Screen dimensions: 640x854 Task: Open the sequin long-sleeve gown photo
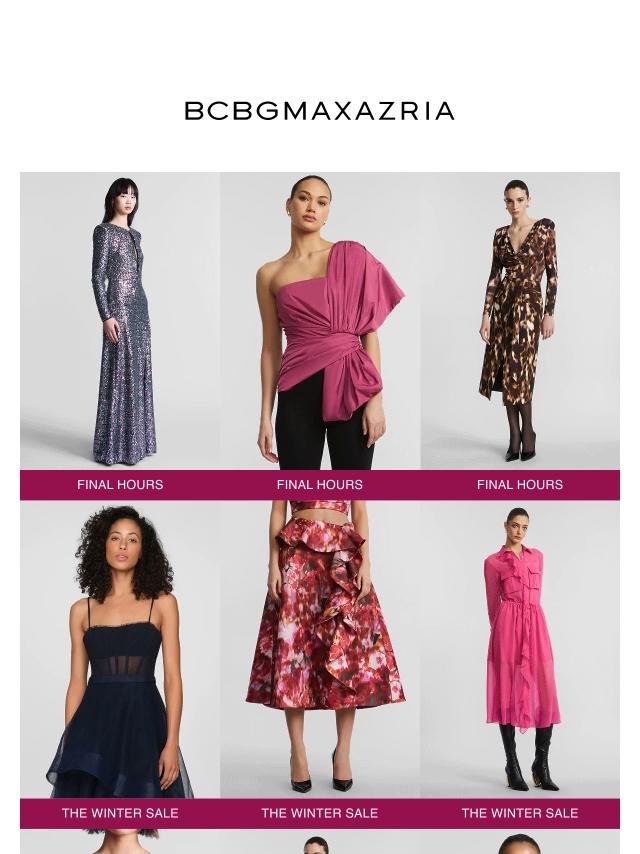(120, 321)
